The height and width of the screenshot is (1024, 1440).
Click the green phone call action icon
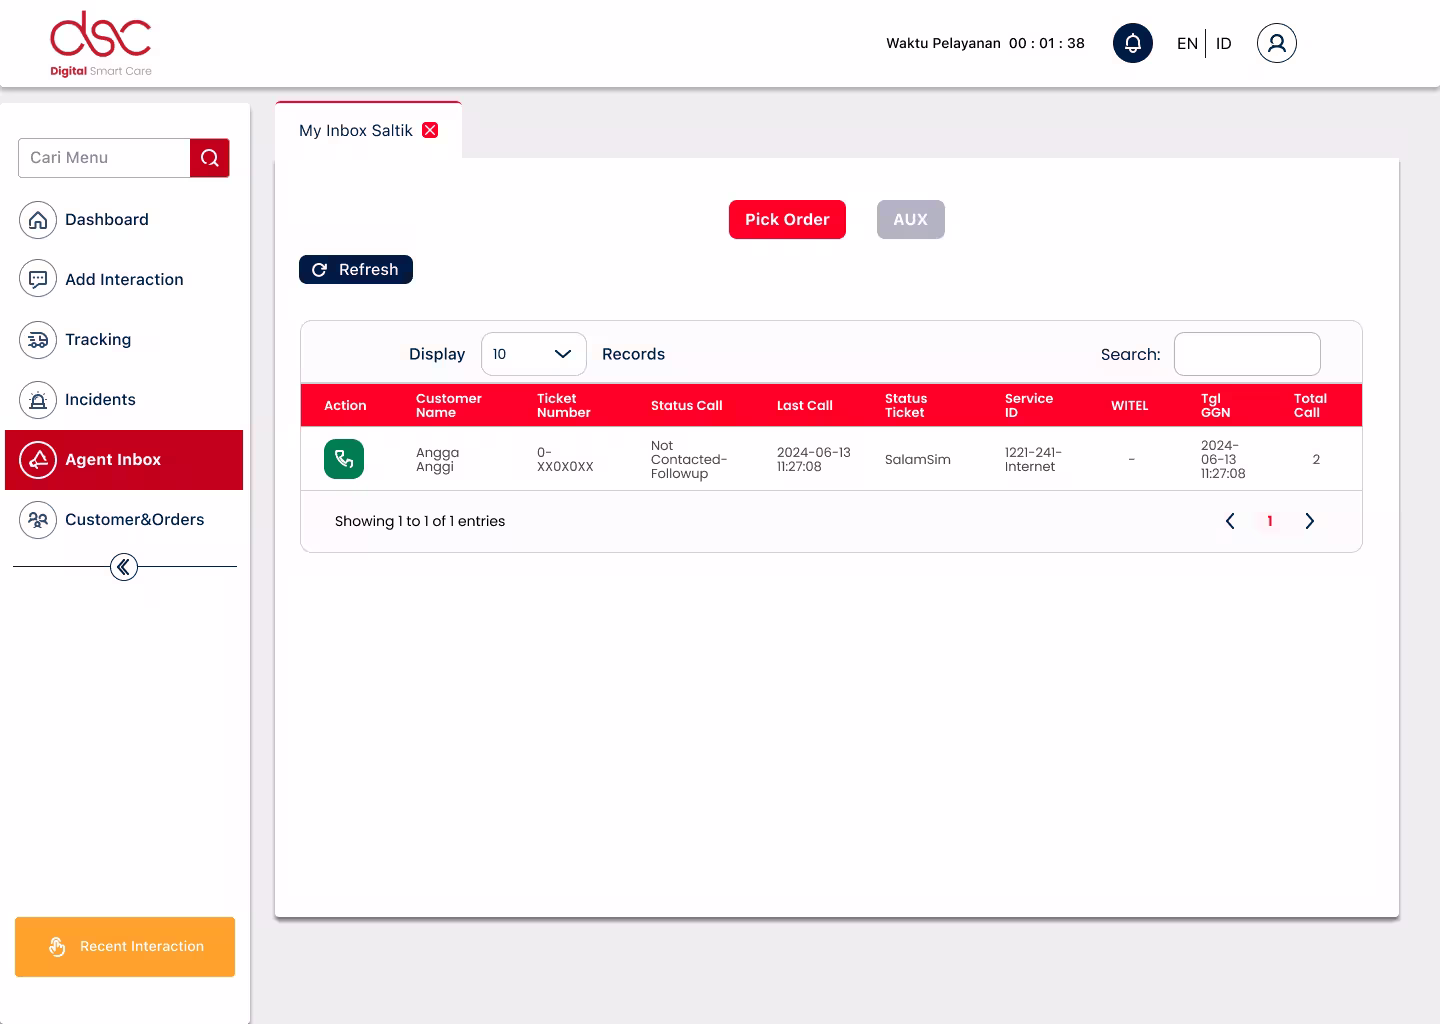click(344, 459)
